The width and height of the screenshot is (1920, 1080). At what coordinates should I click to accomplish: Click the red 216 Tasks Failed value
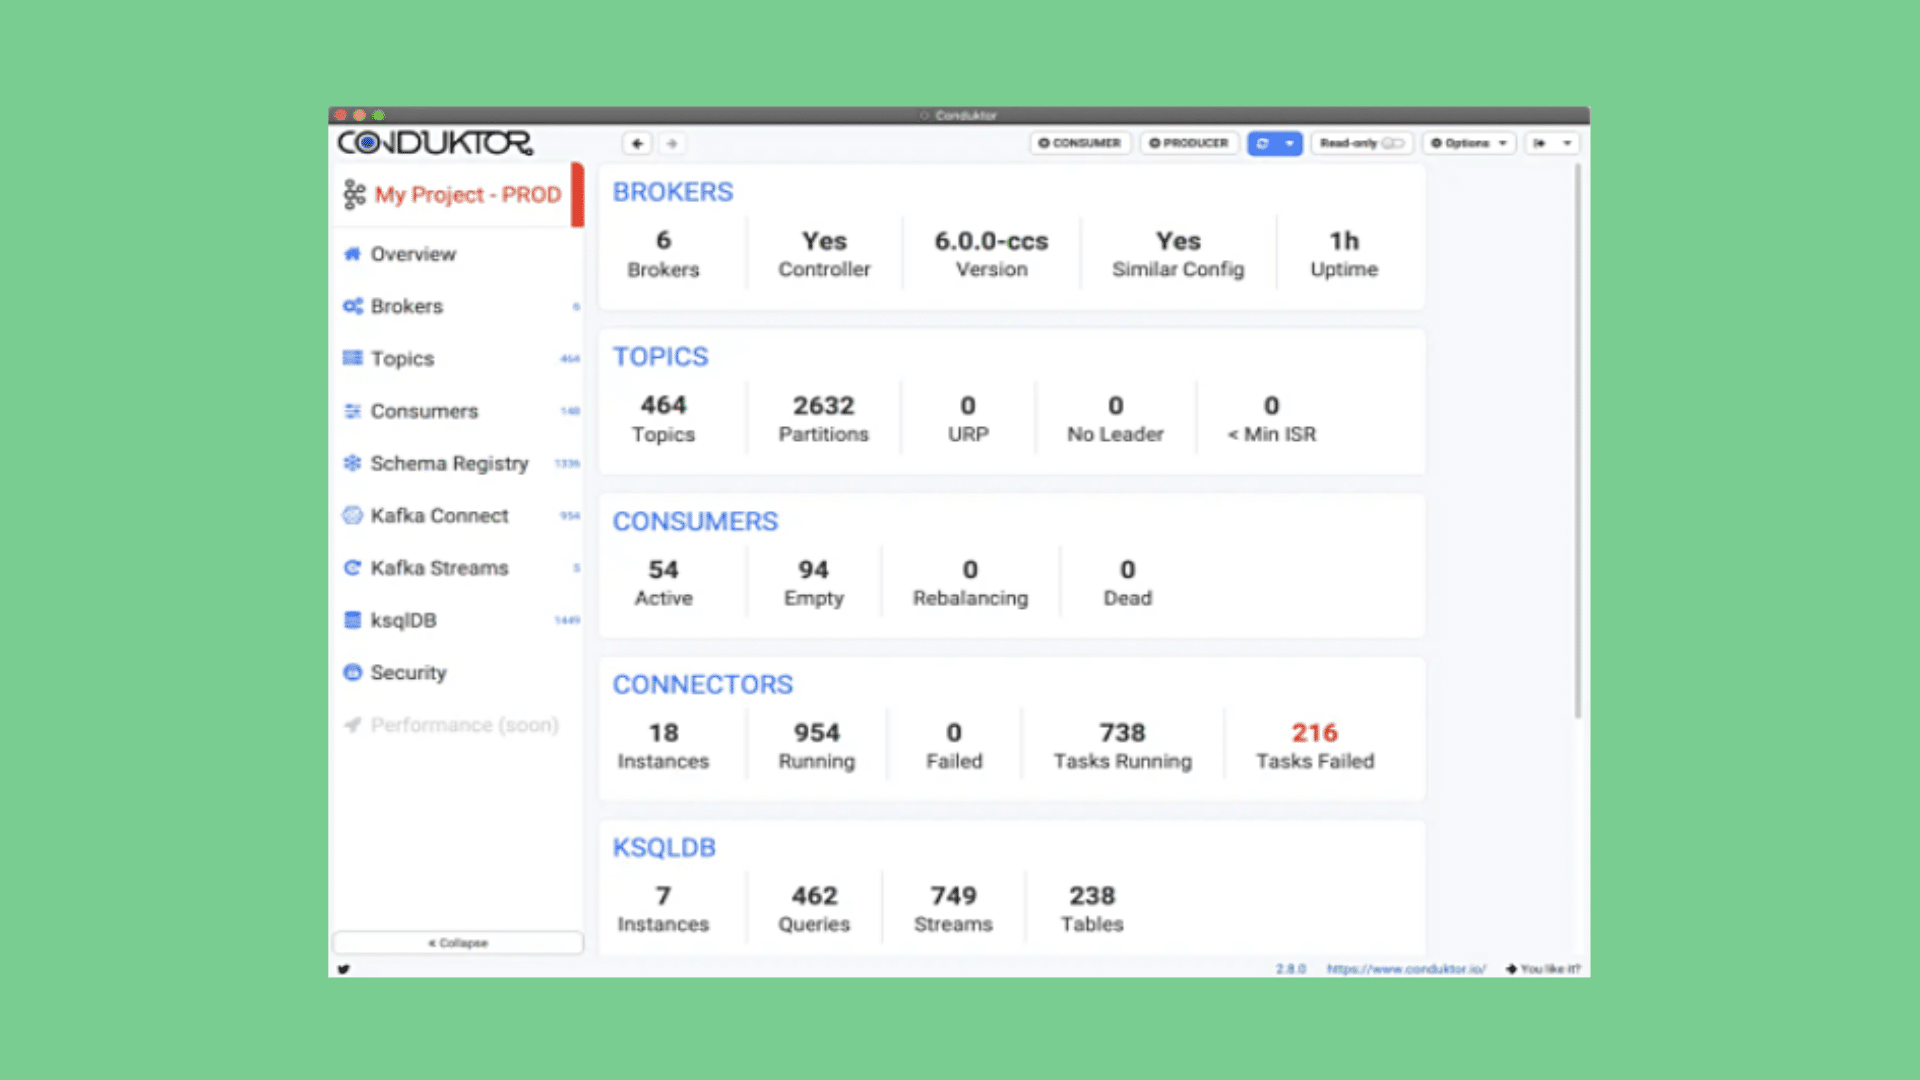pos(1314,733)
